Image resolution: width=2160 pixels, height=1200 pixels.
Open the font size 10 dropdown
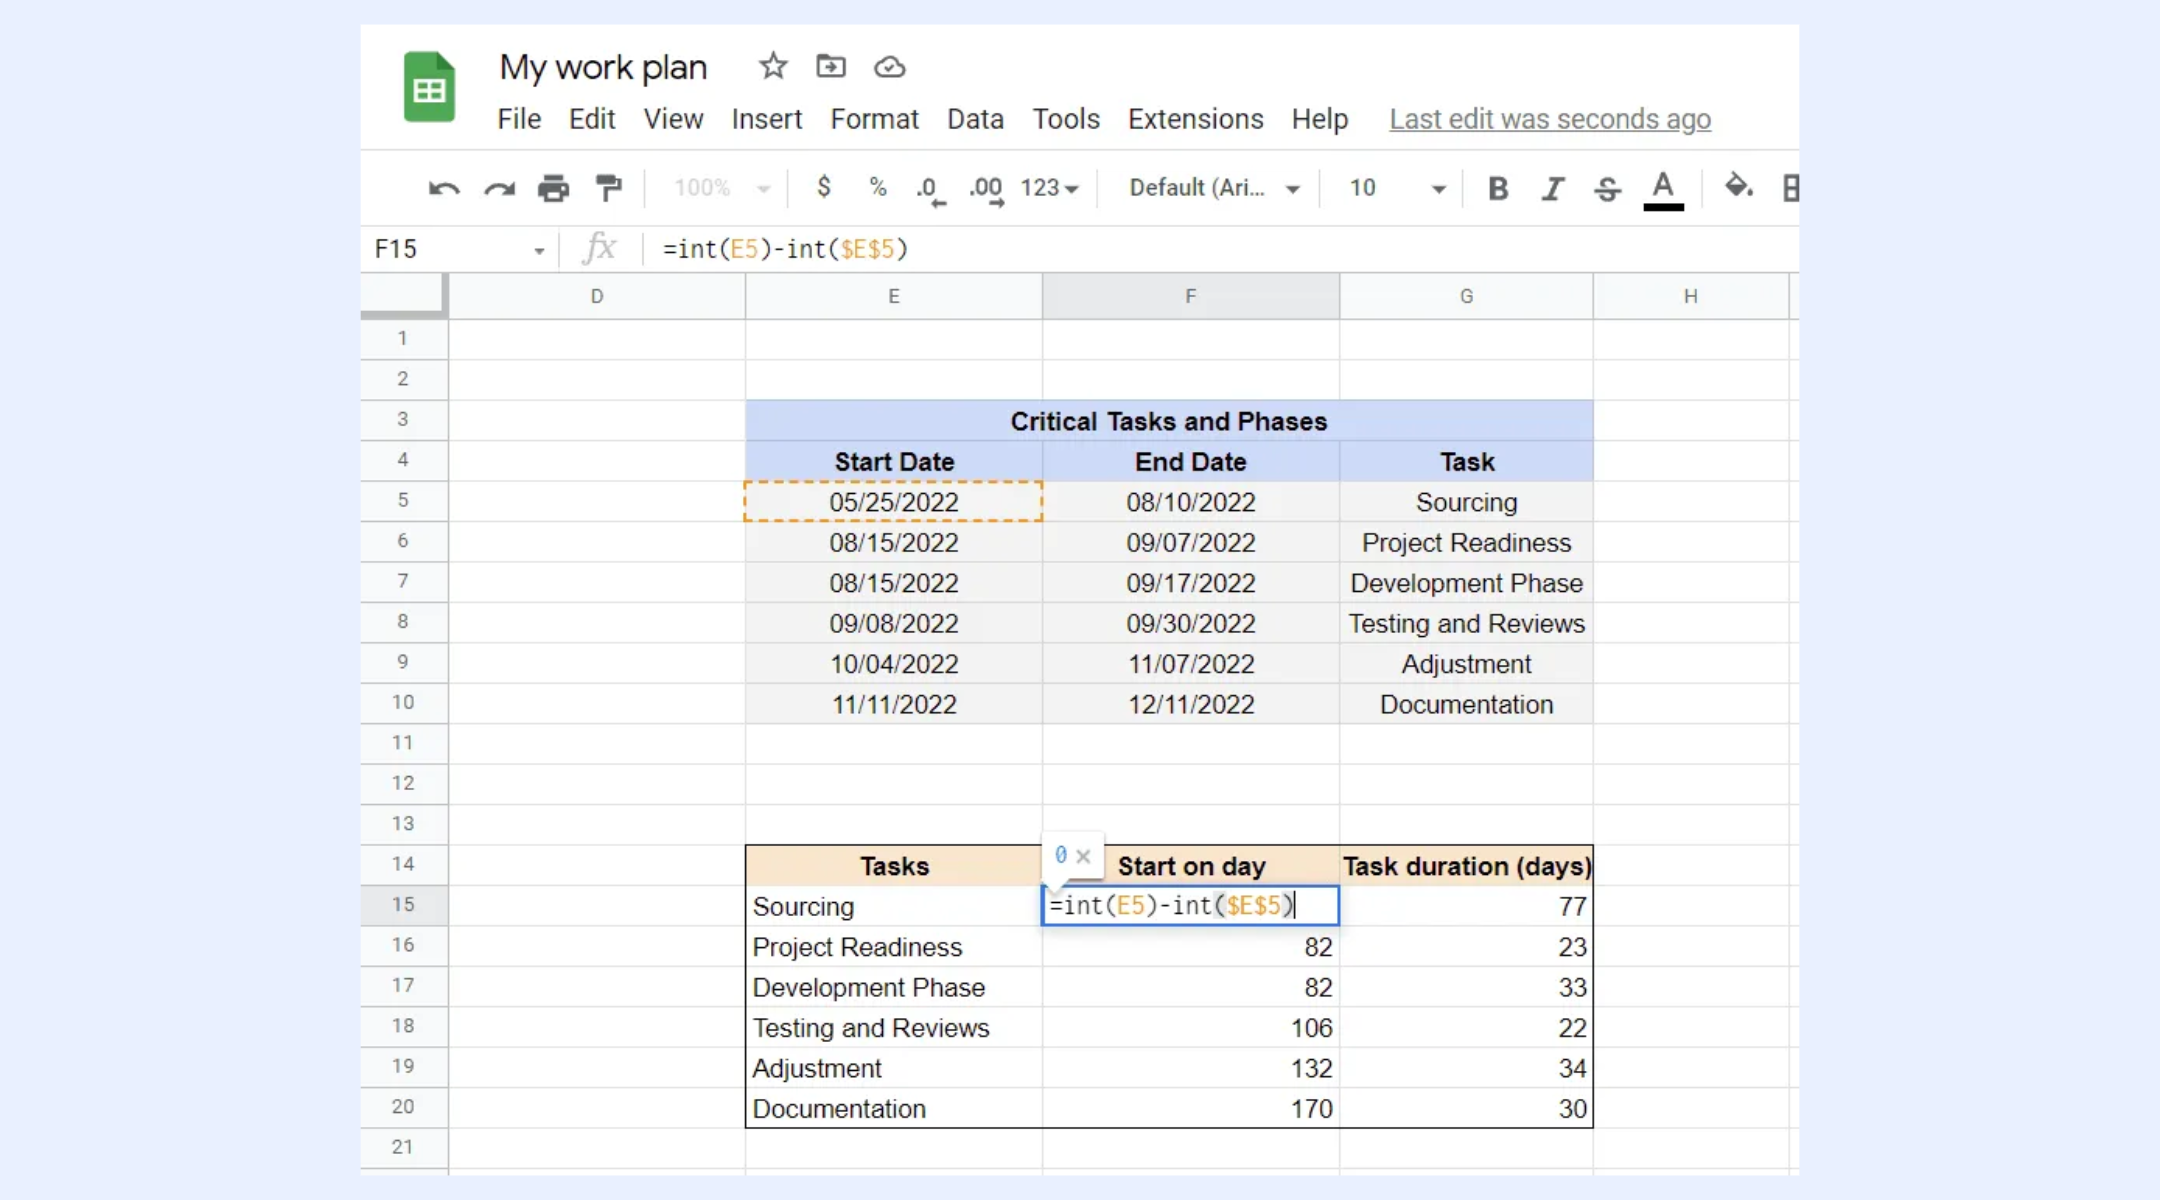(x=1397, y=188)
